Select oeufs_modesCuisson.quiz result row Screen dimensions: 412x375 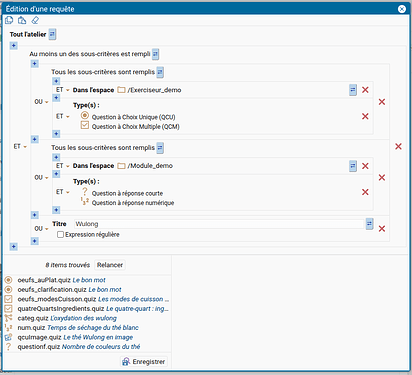(x=87, y=299)
